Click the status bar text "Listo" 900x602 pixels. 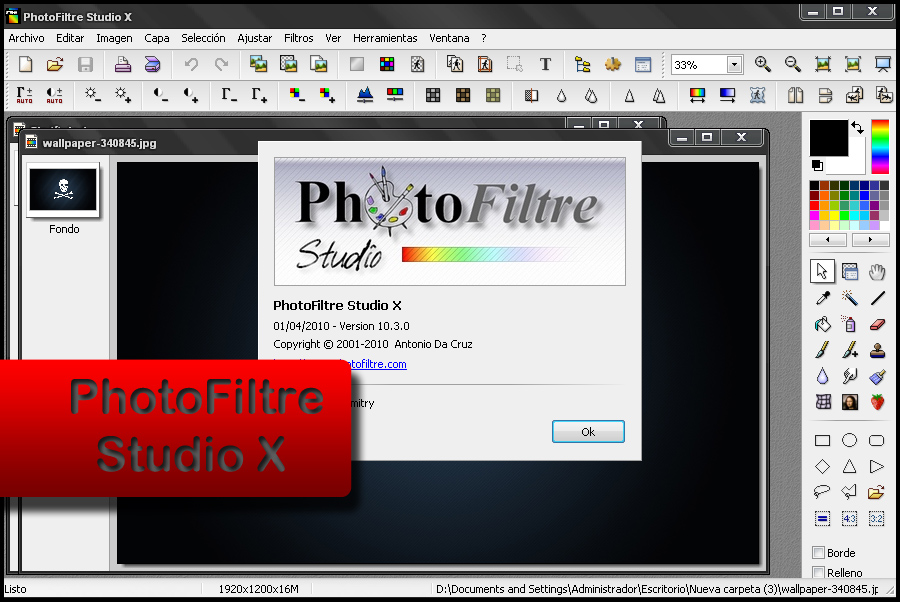(15, 589)
